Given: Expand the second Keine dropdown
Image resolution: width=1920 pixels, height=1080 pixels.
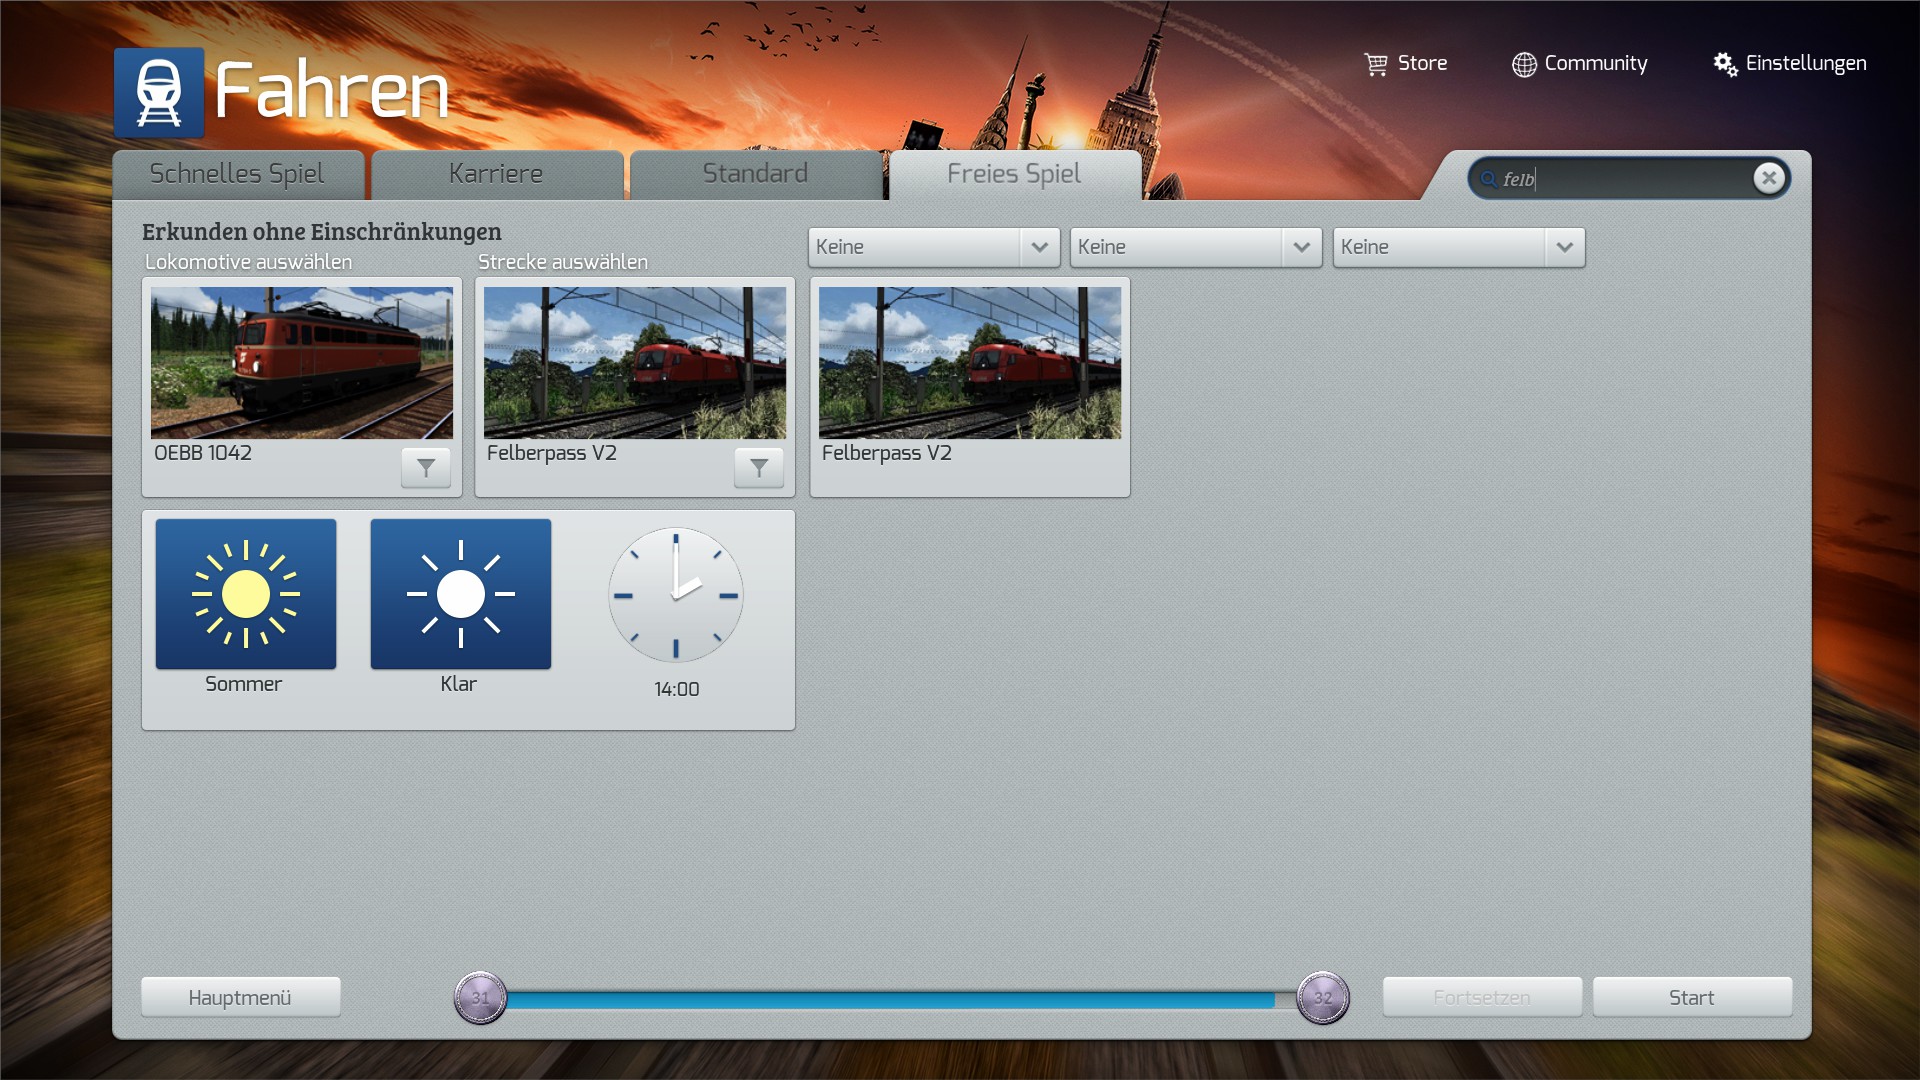Looking at the screenshot, I should (x=1301, y=247).
